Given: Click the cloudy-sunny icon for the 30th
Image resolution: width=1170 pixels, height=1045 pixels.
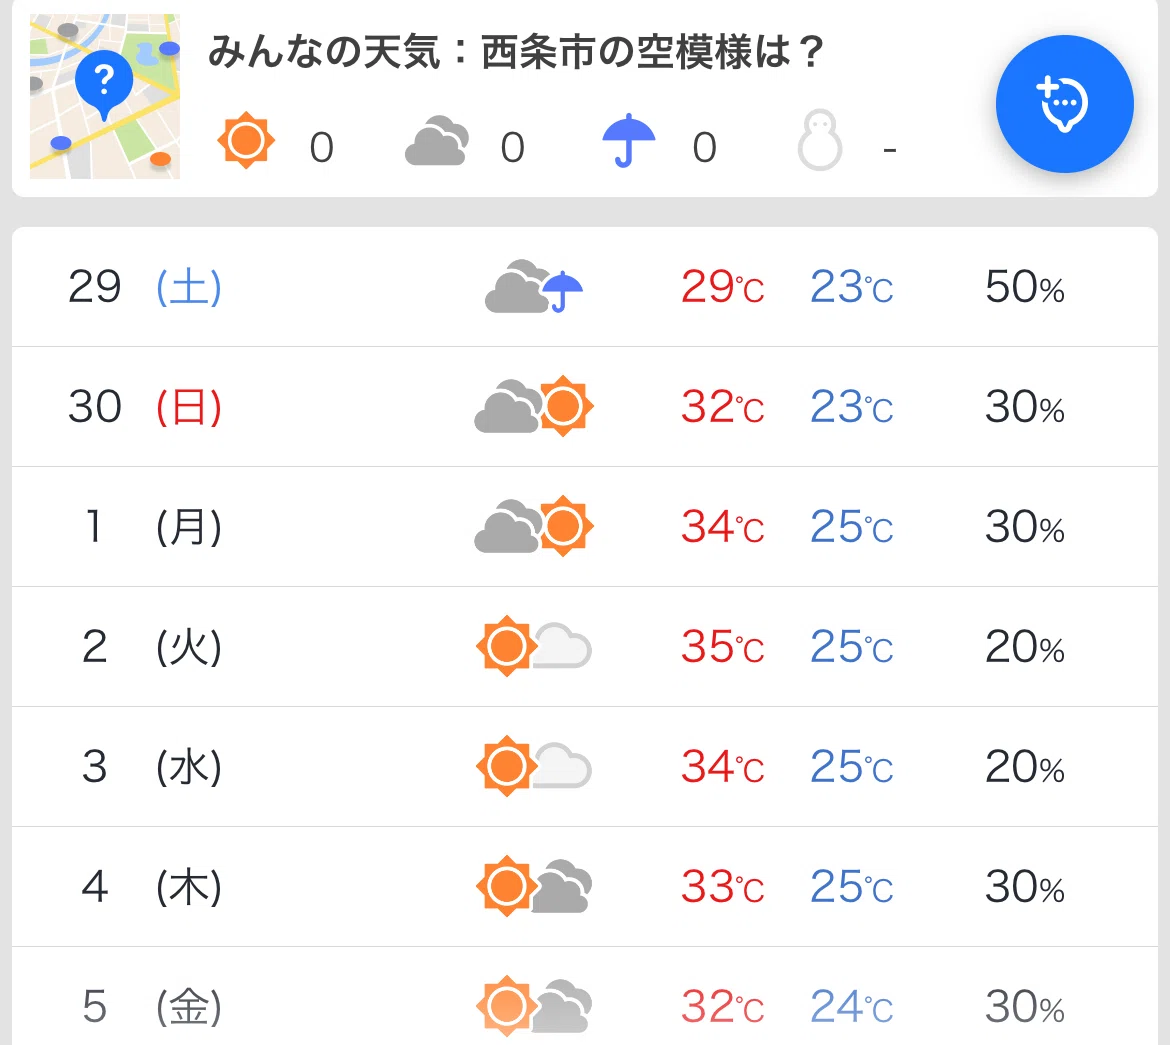Looking at the screenshot, I should (534, 406).
